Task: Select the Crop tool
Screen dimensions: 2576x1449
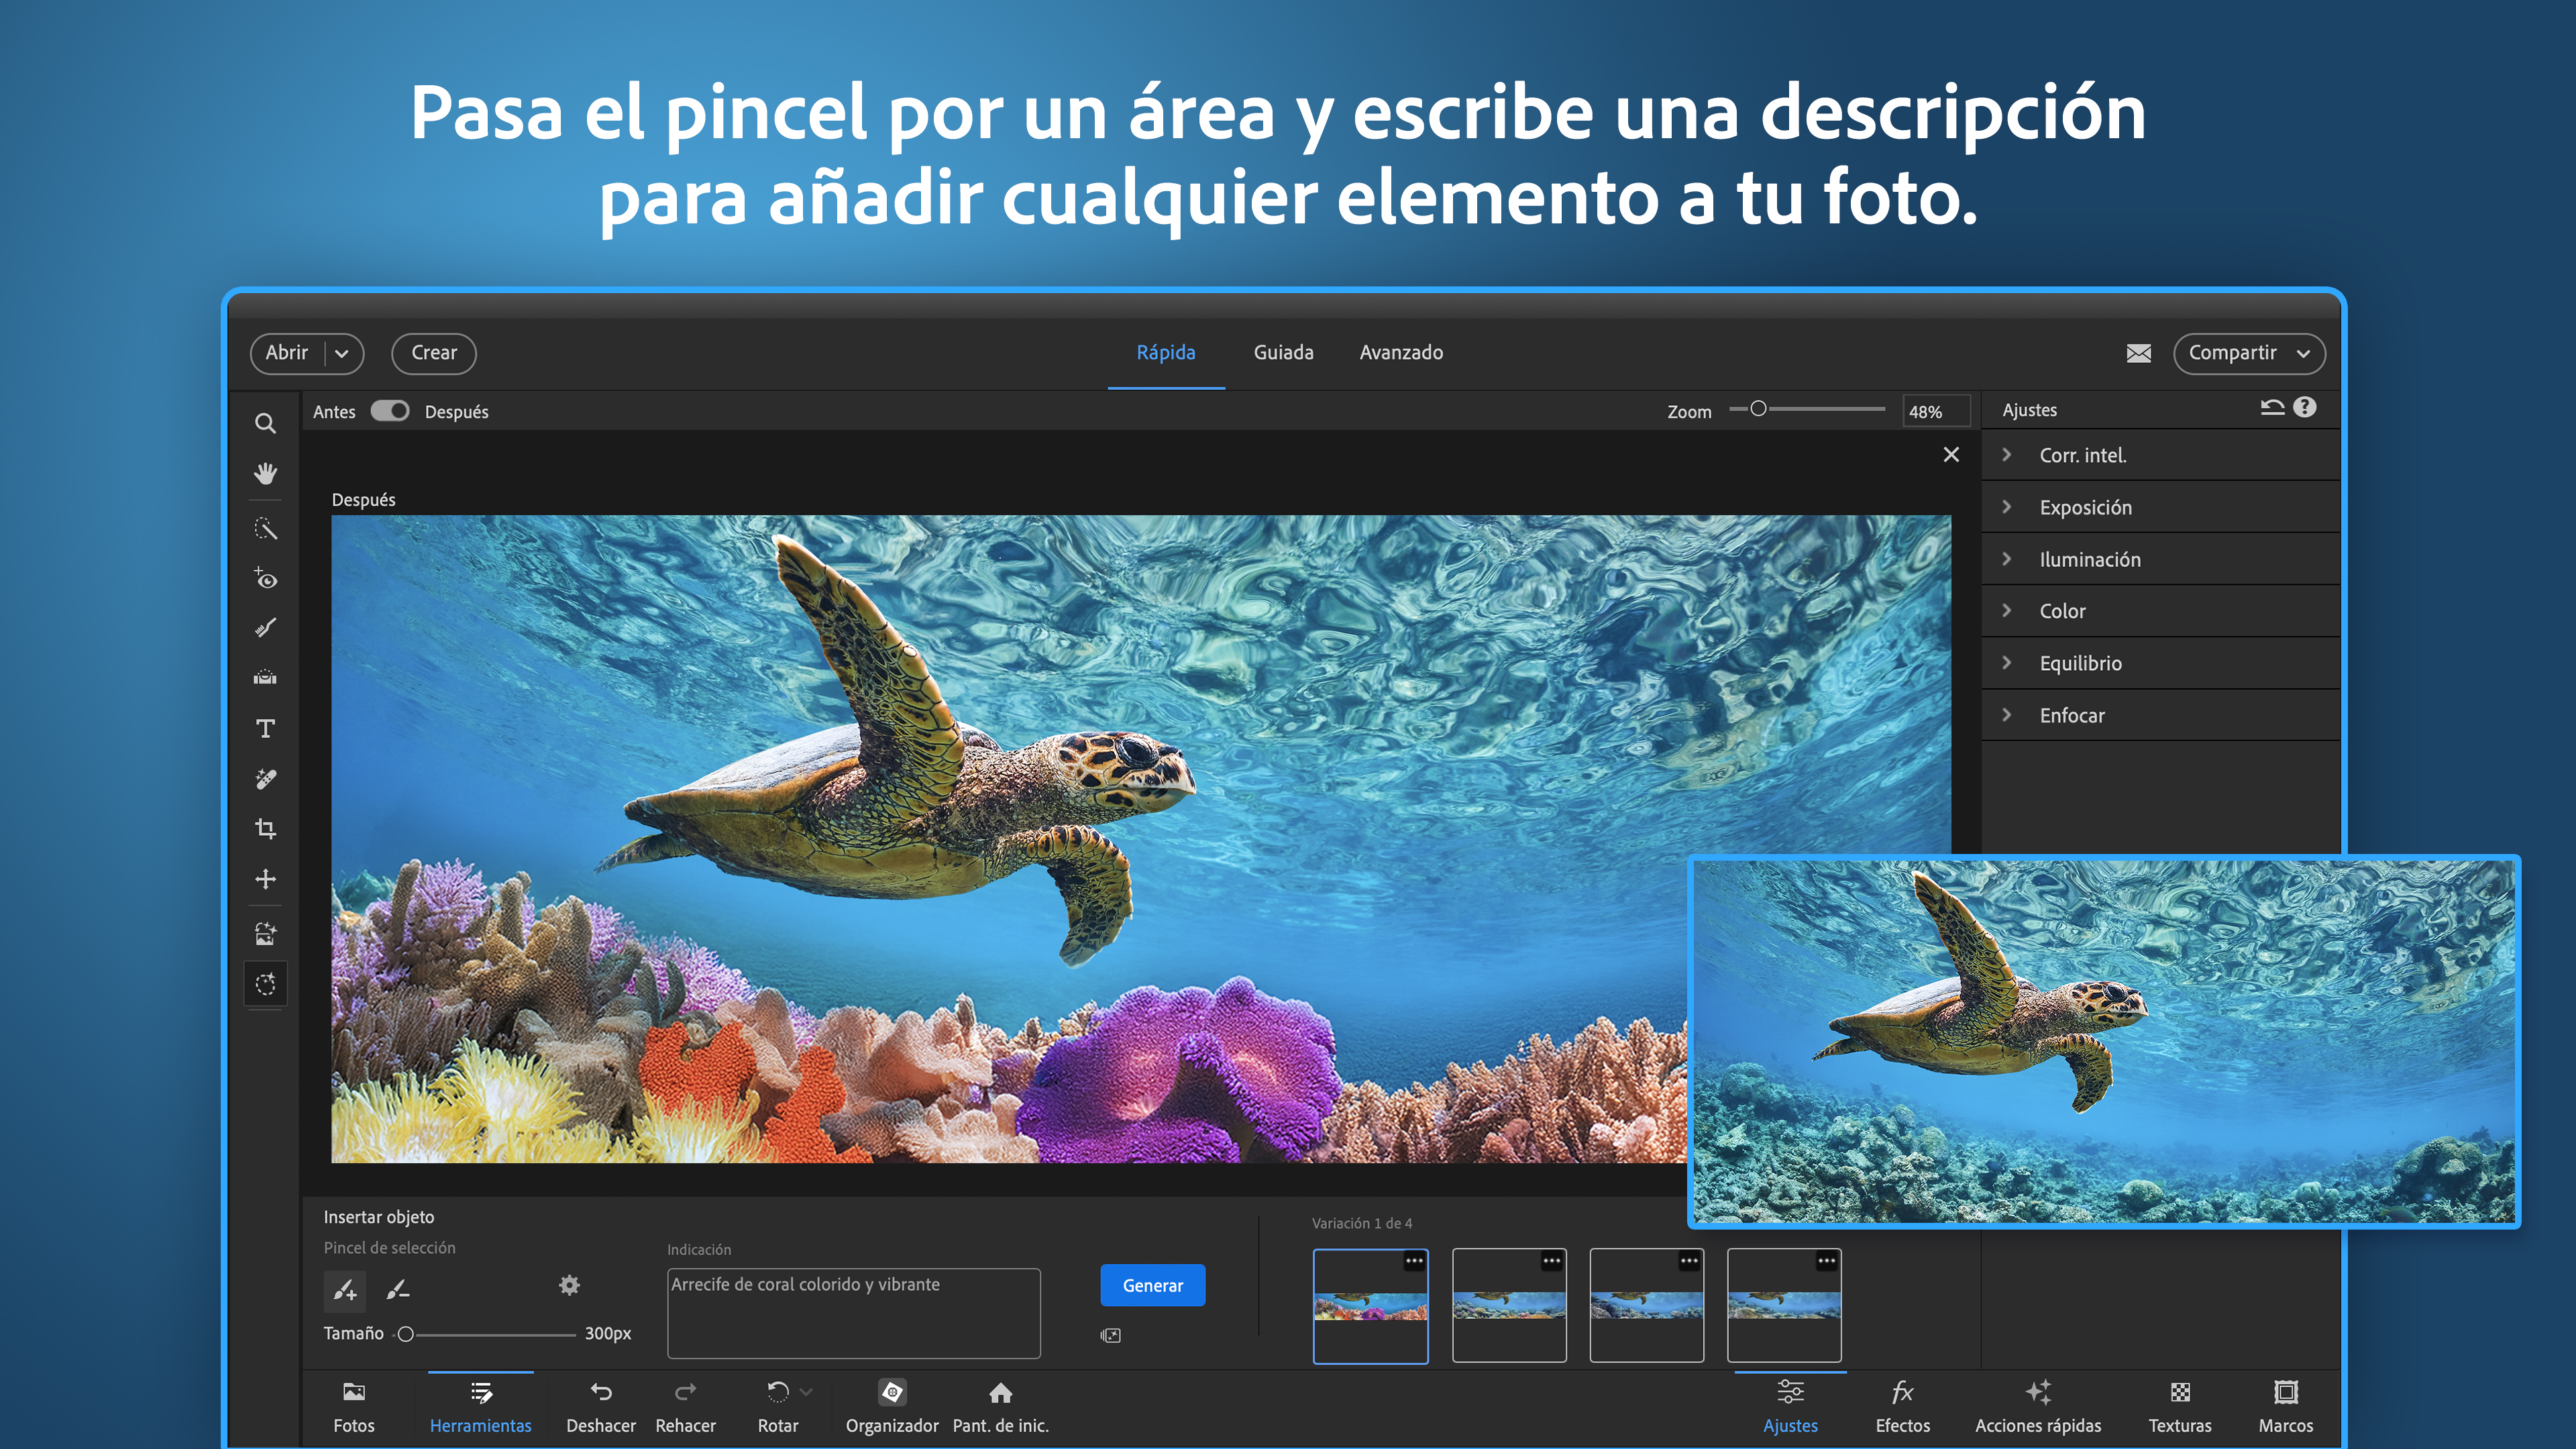Action: point(265,829)
